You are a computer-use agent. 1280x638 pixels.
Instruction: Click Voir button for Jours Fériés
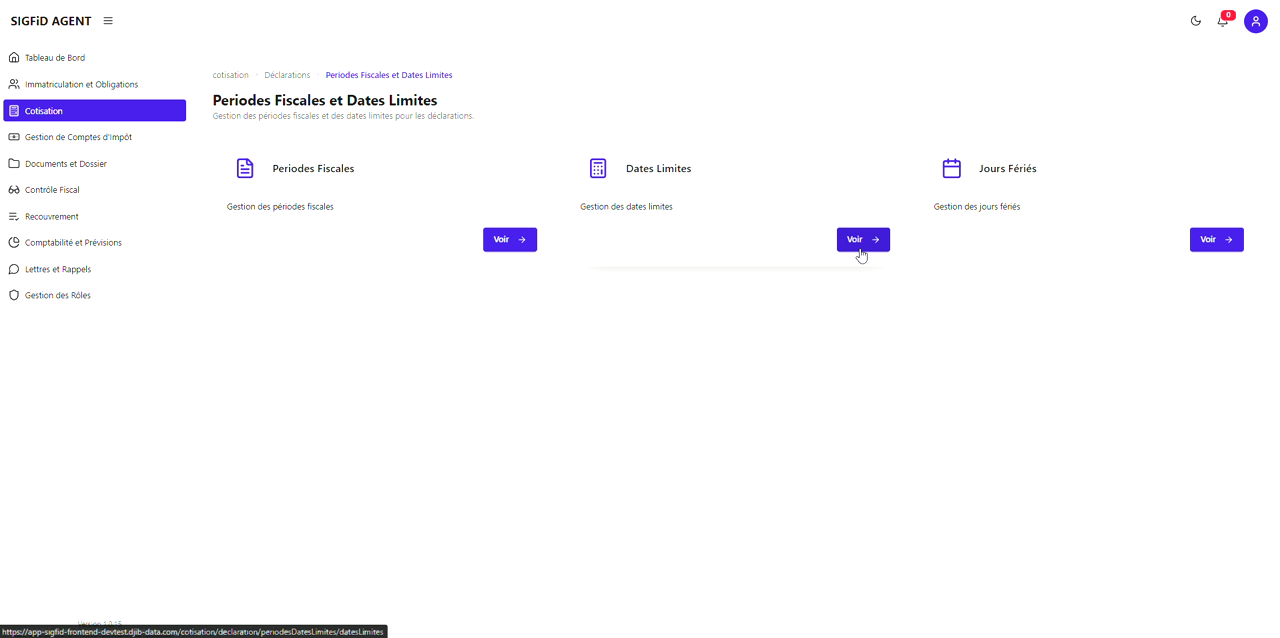[1216, 240]
